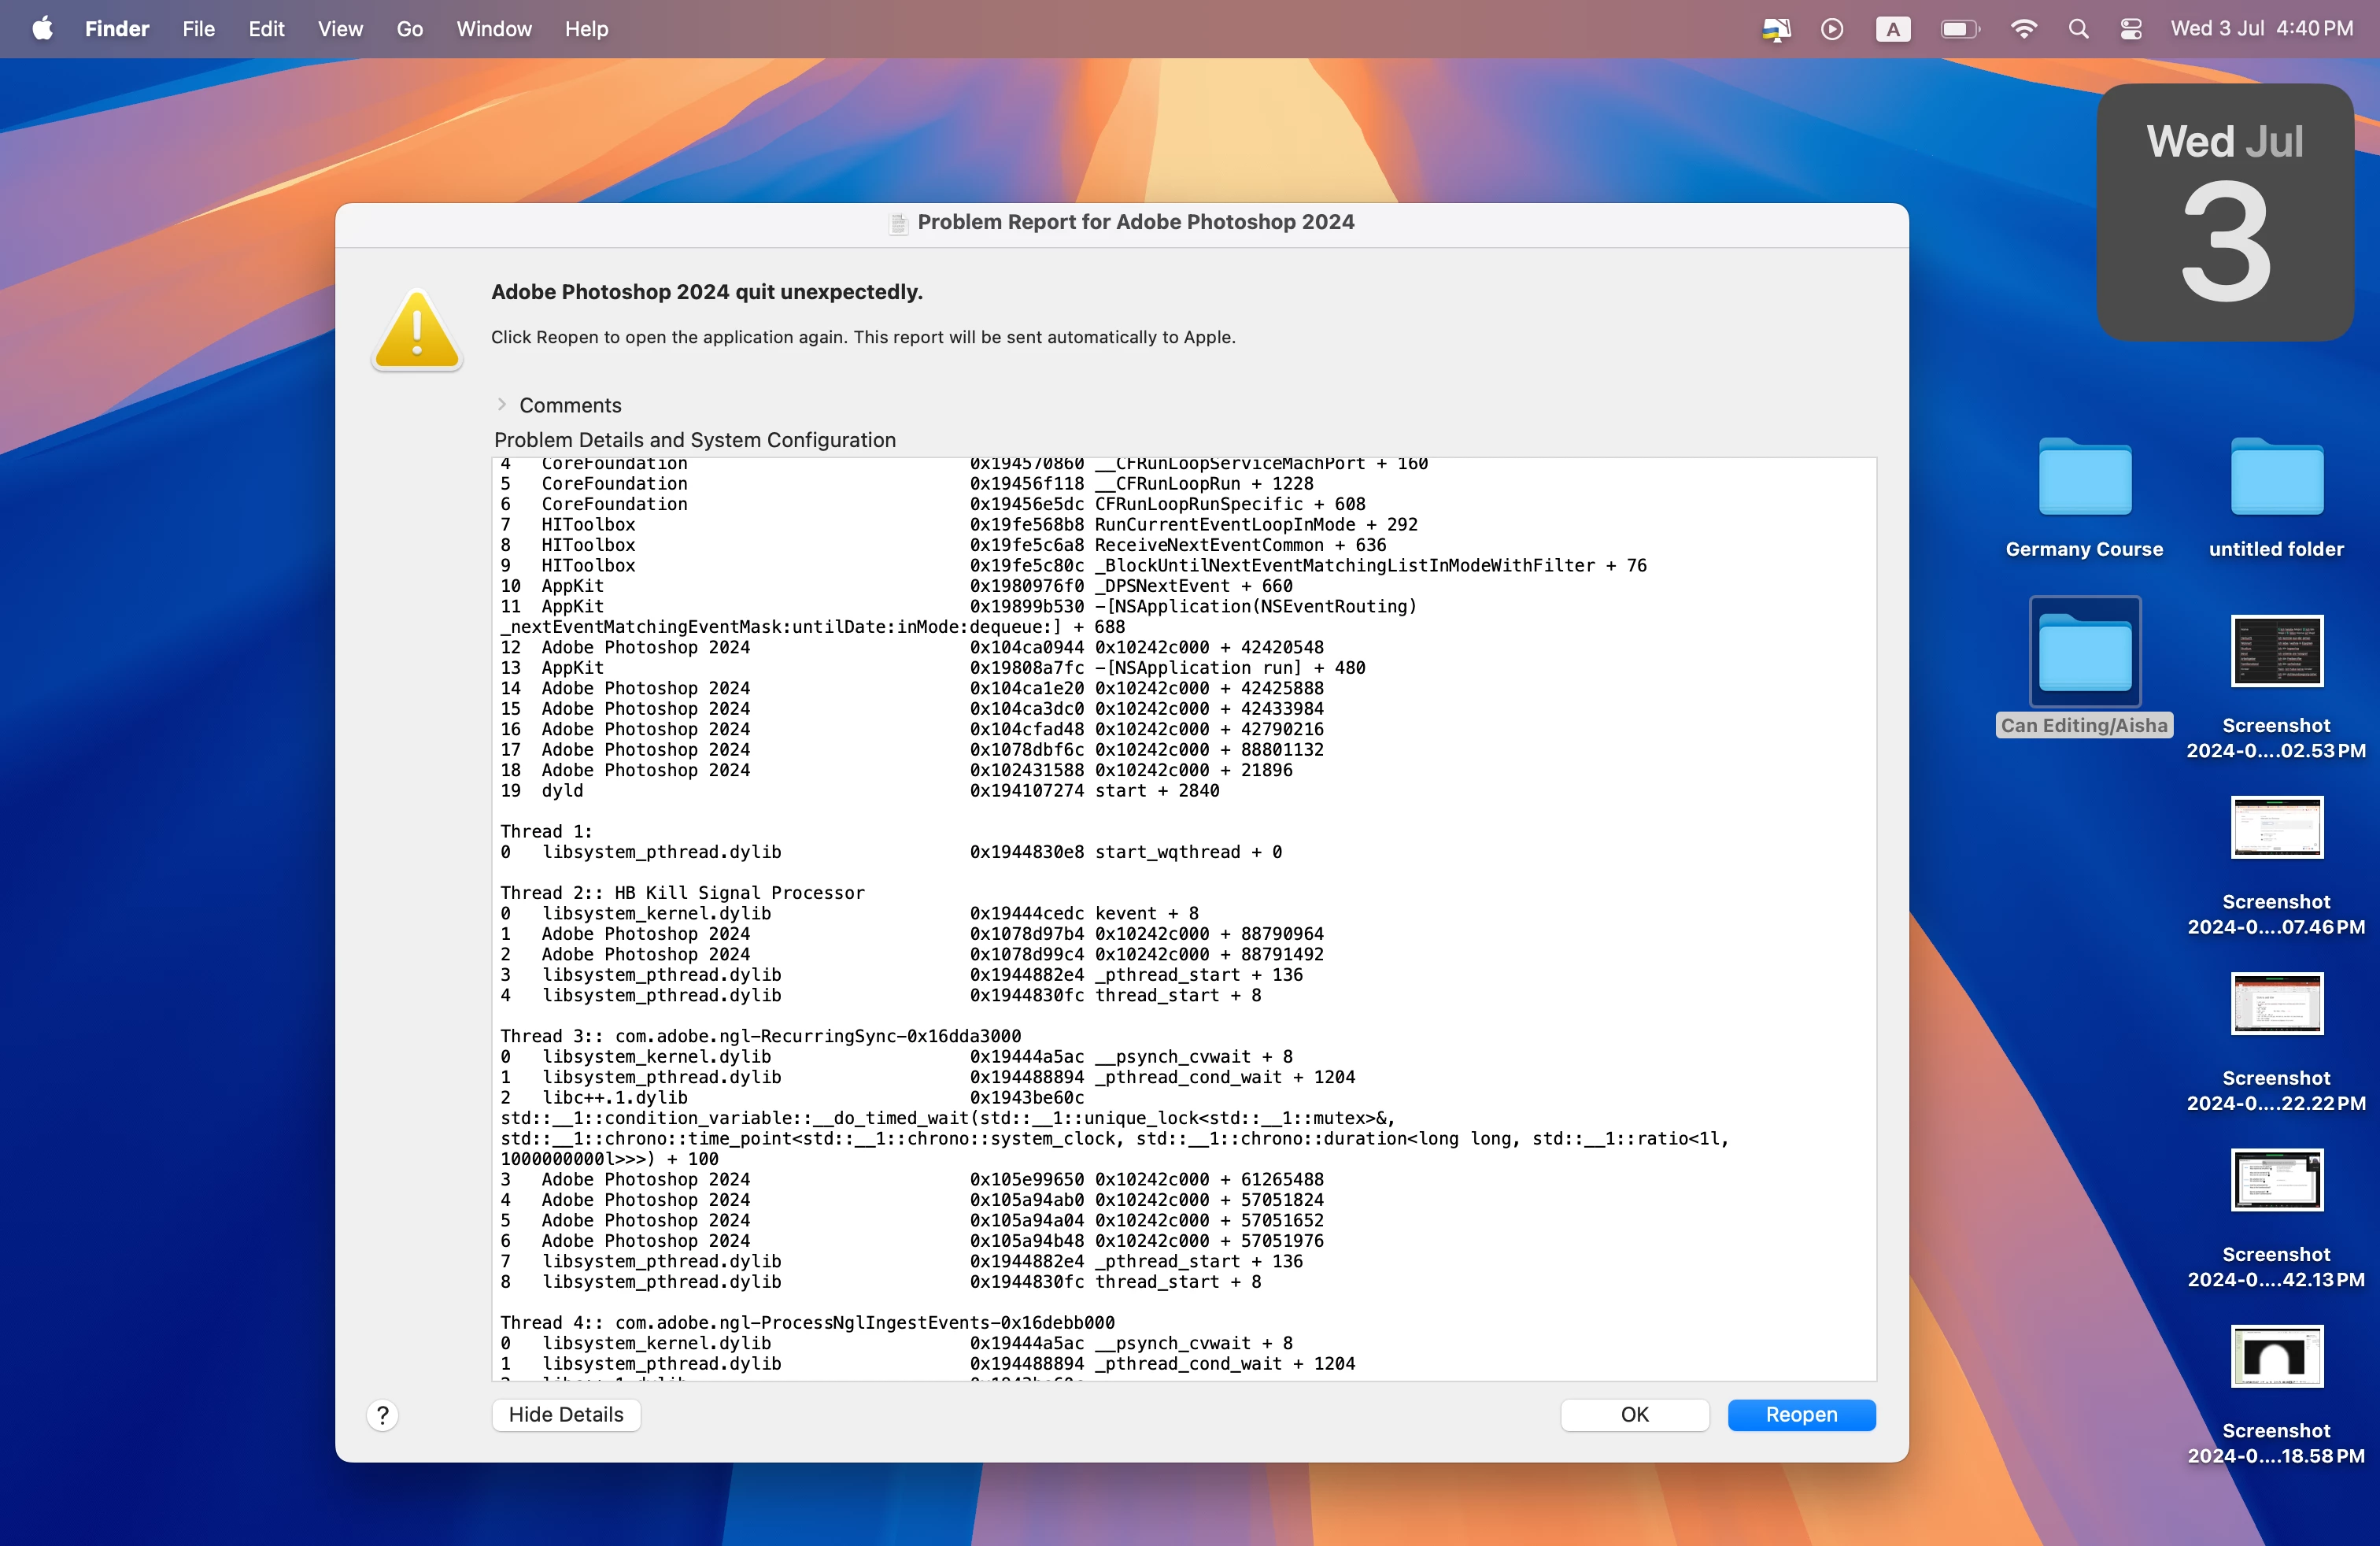Image resolution: width=2380 pixels, height=1546 pixels.
Task: Open the File menu
Action: point(198,28)
